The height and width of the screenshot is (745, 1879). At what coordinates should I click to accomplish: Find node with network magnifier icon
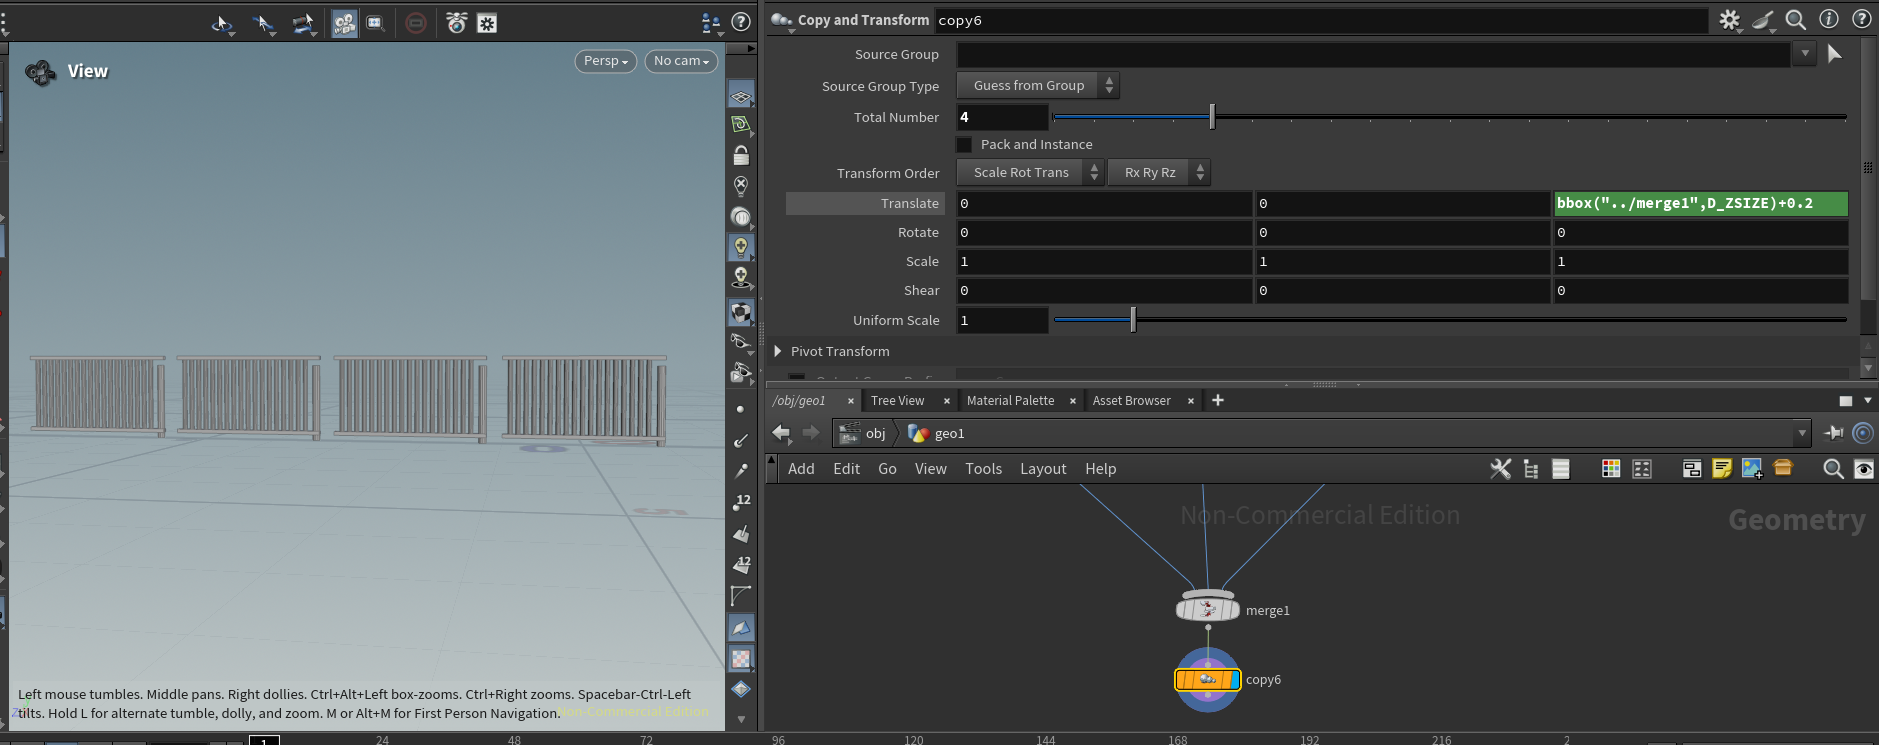click(1832, 469)
